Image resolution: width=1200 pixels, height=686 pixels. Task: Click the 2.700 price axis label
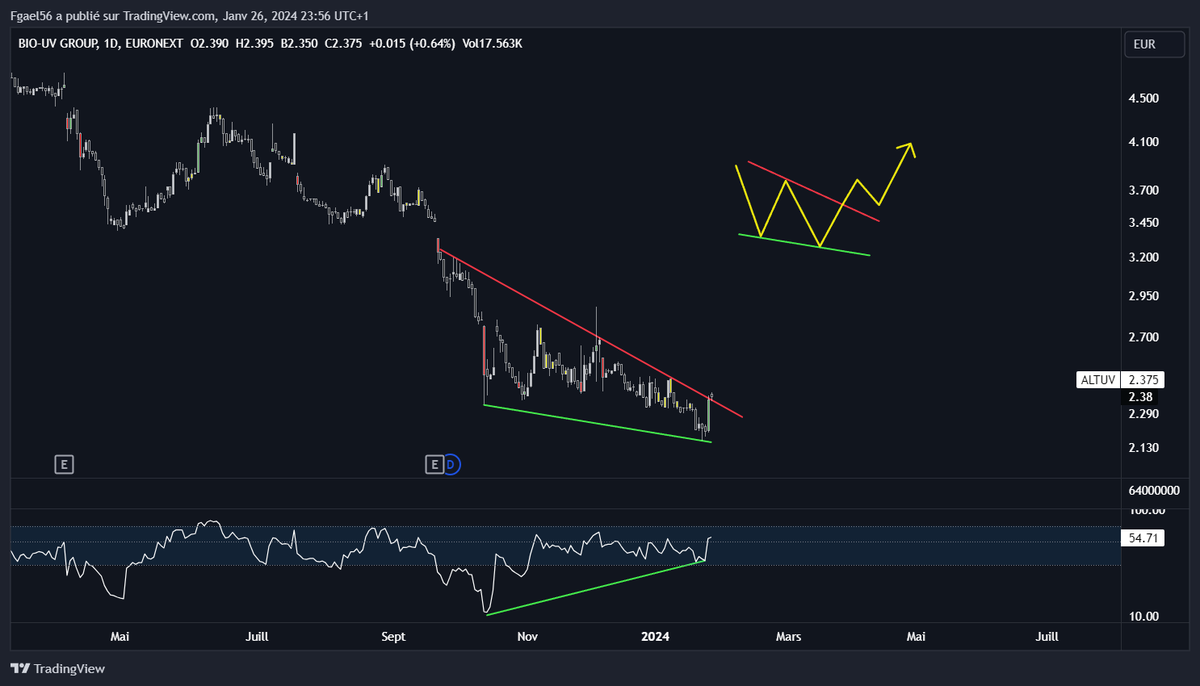tap(1142, 337)
